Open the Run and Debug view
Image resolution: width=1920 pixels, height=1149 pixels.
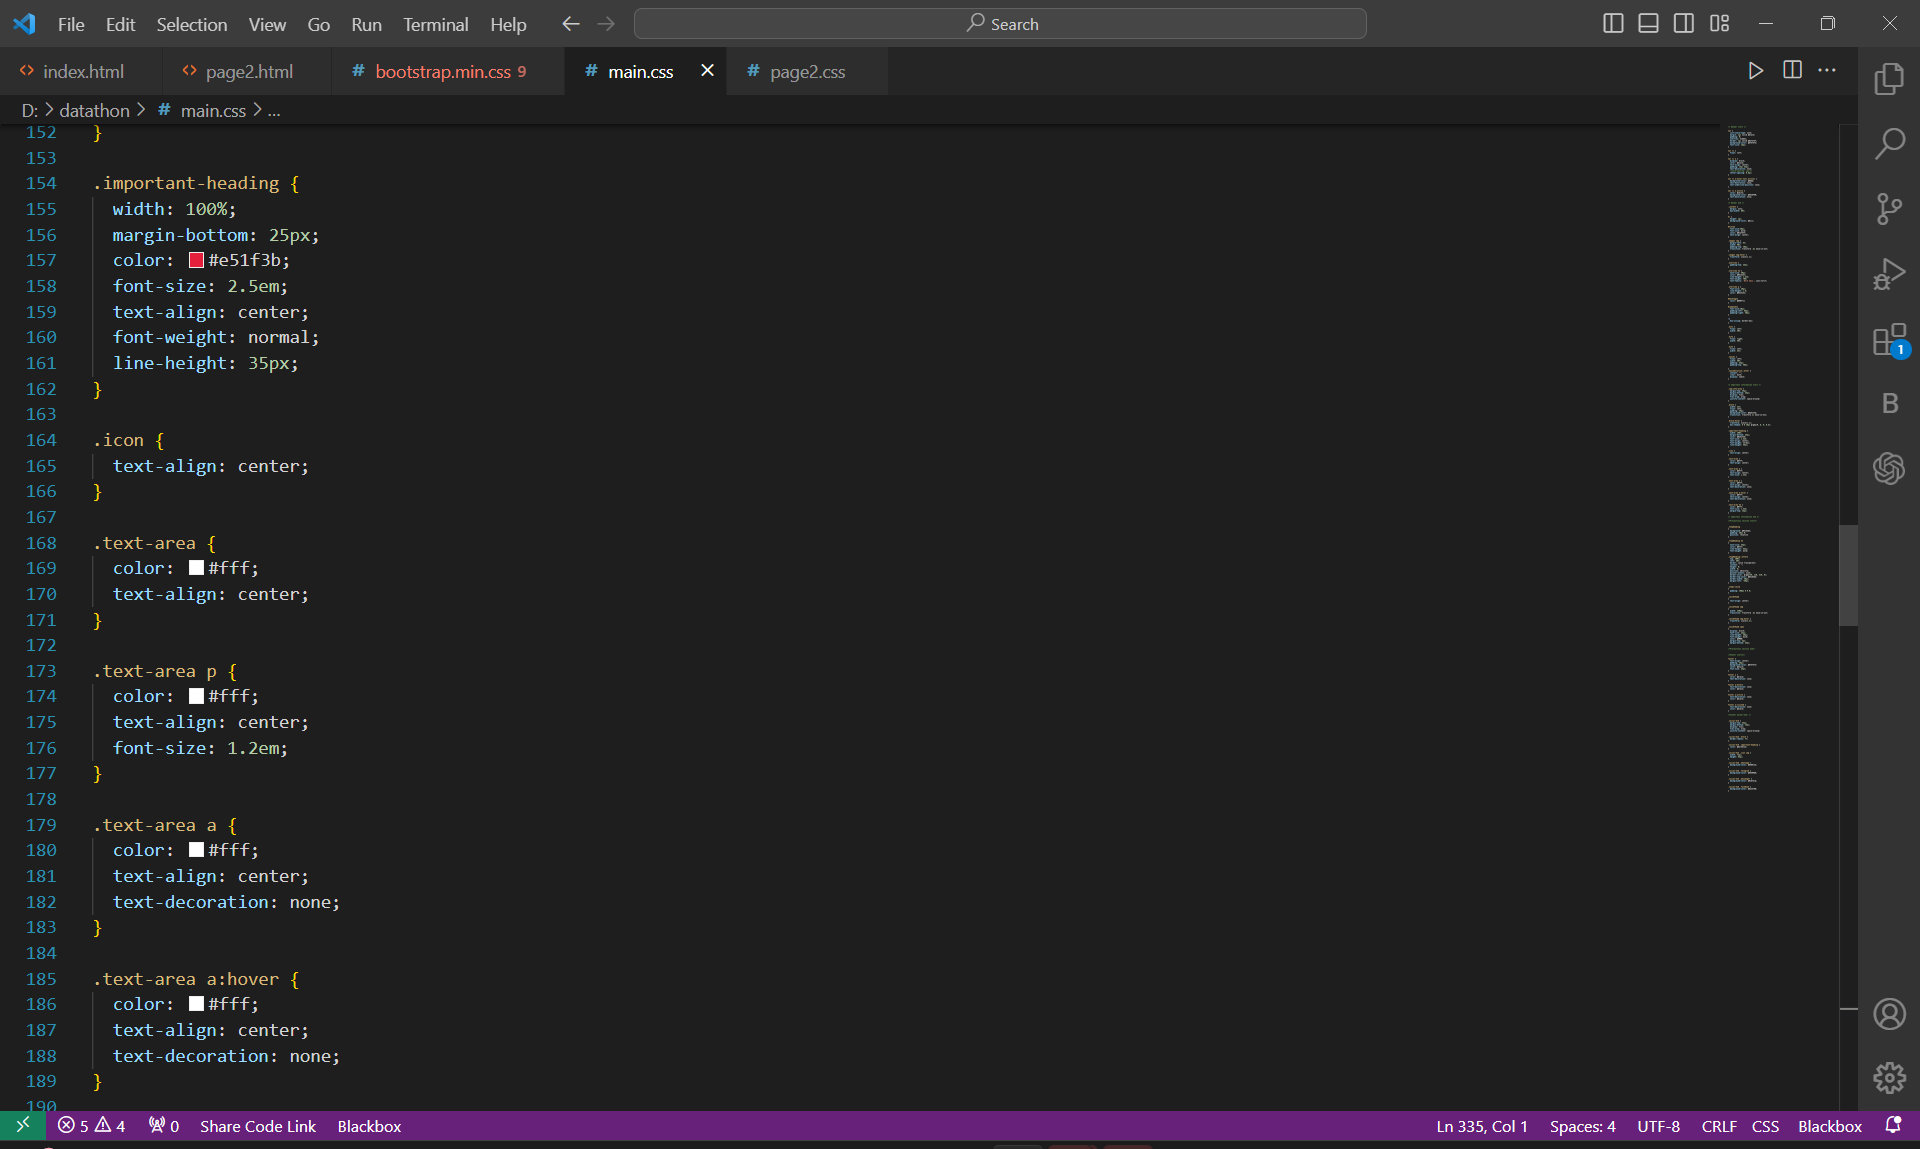(1889, 274)
